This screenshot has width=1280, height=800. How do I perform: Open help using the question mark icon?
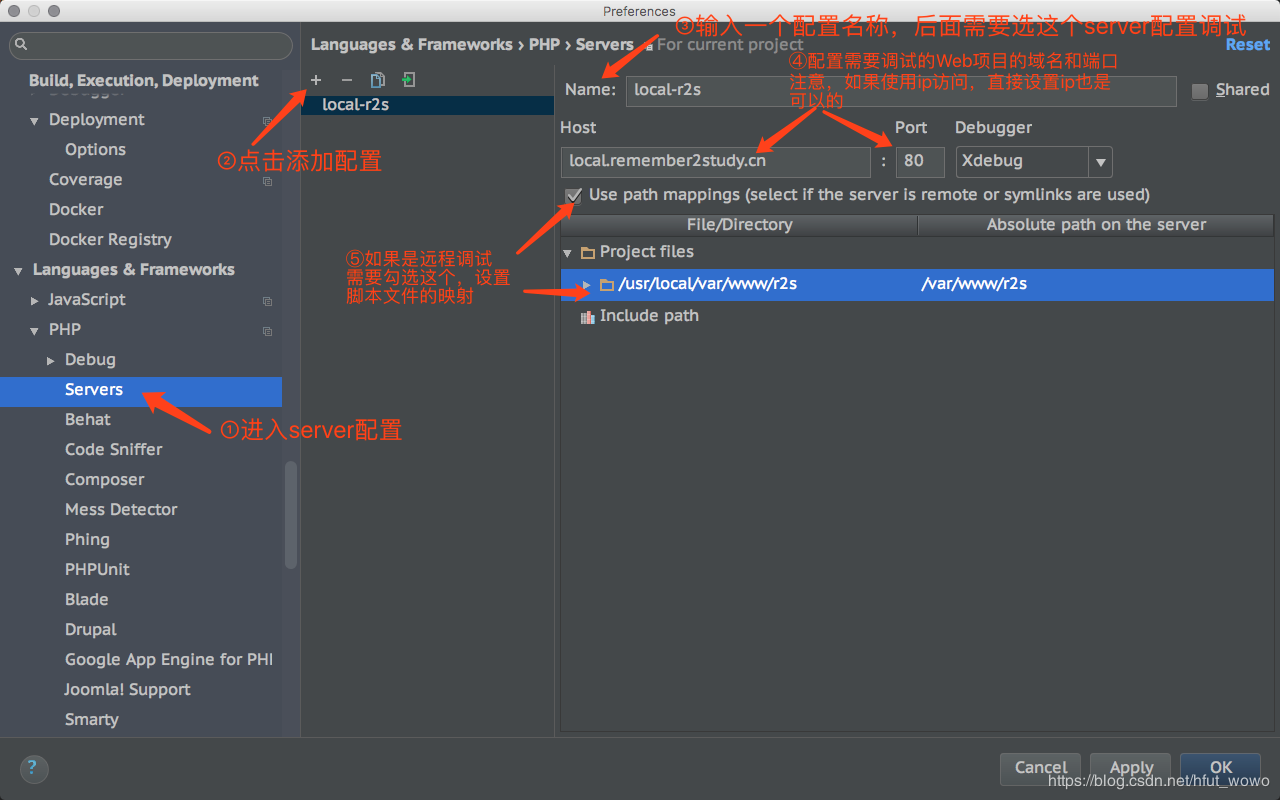click(33, 769)
